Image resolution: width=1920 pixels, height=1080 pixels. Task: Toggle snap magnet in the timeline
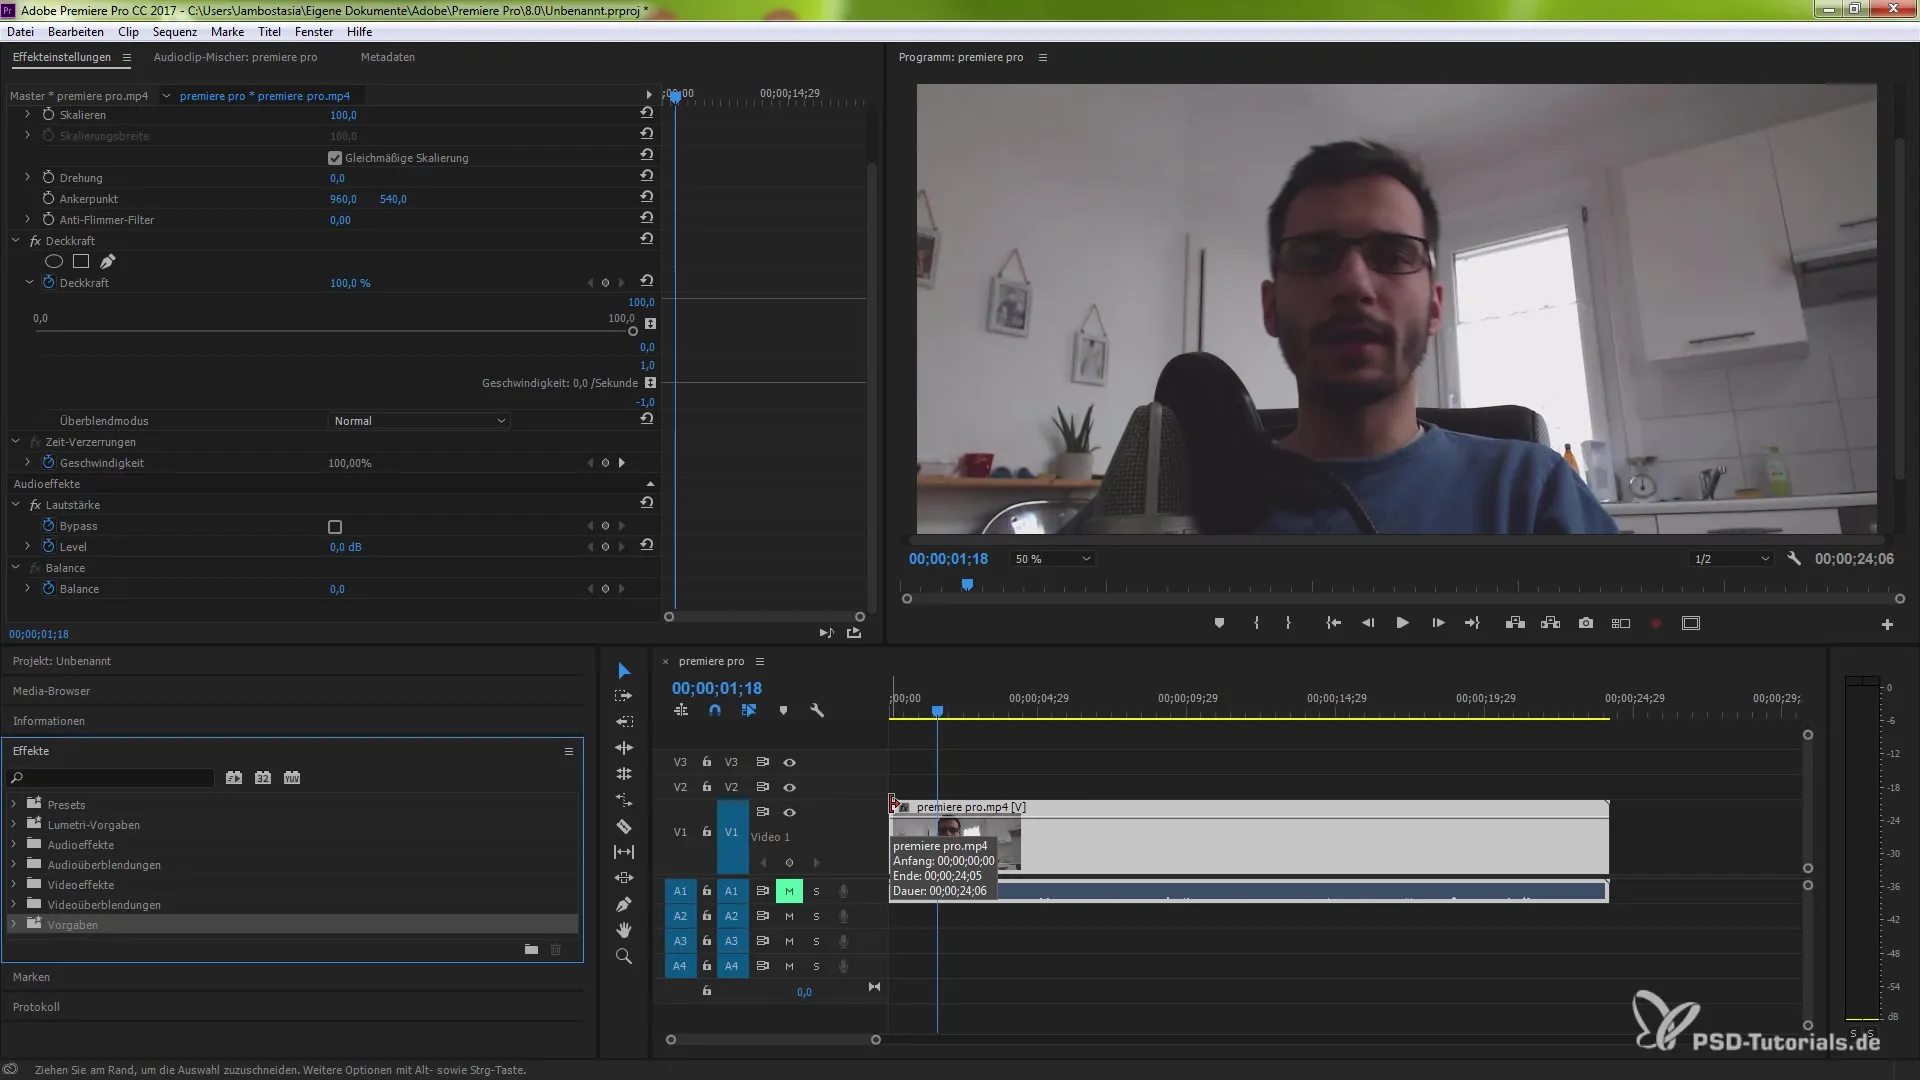pyautogui.click(x=715, y=710)
